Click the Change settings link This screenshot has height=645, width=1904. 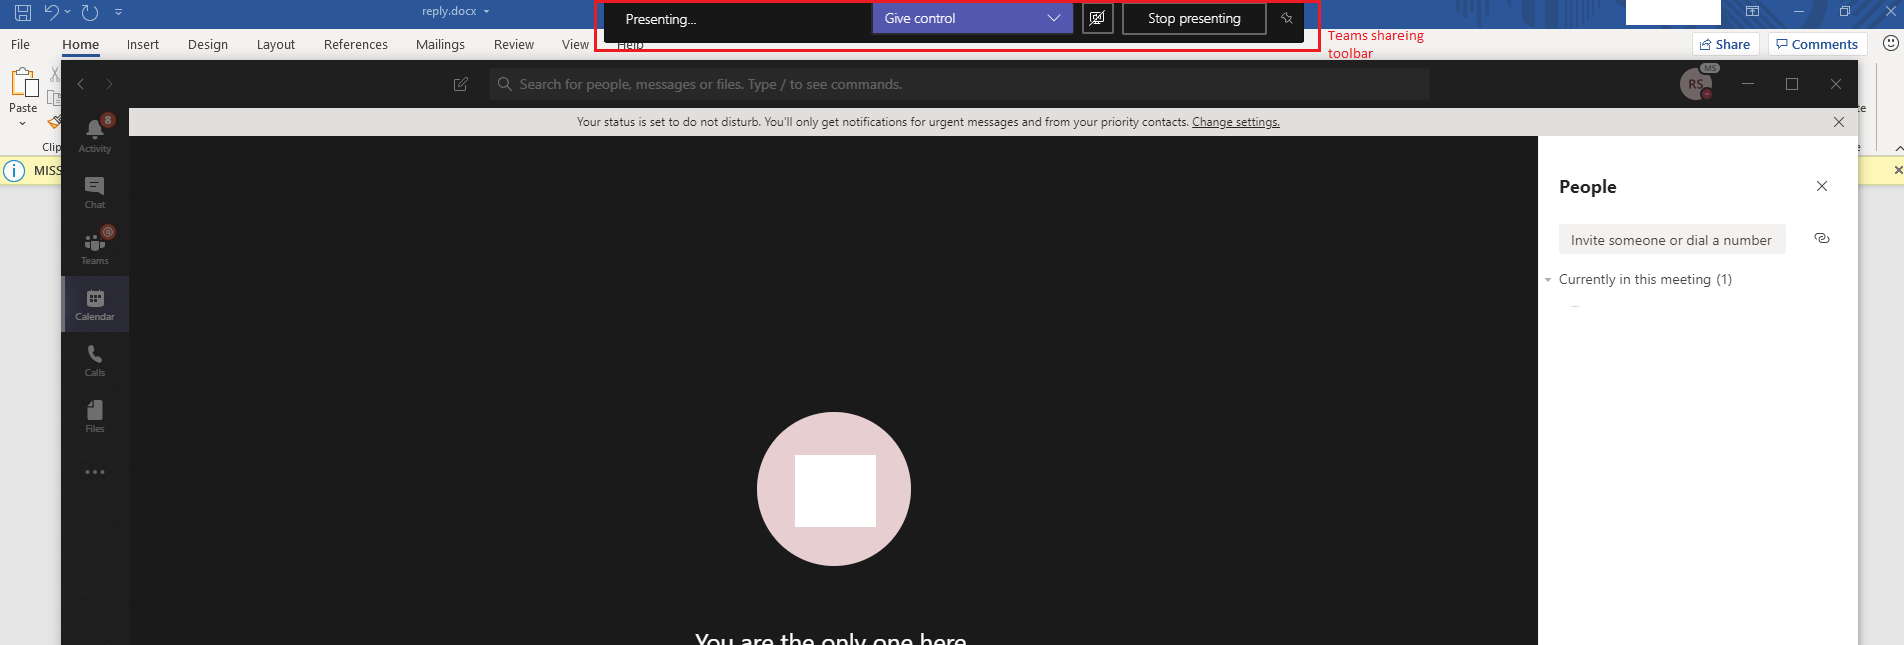coord(1236,122)
